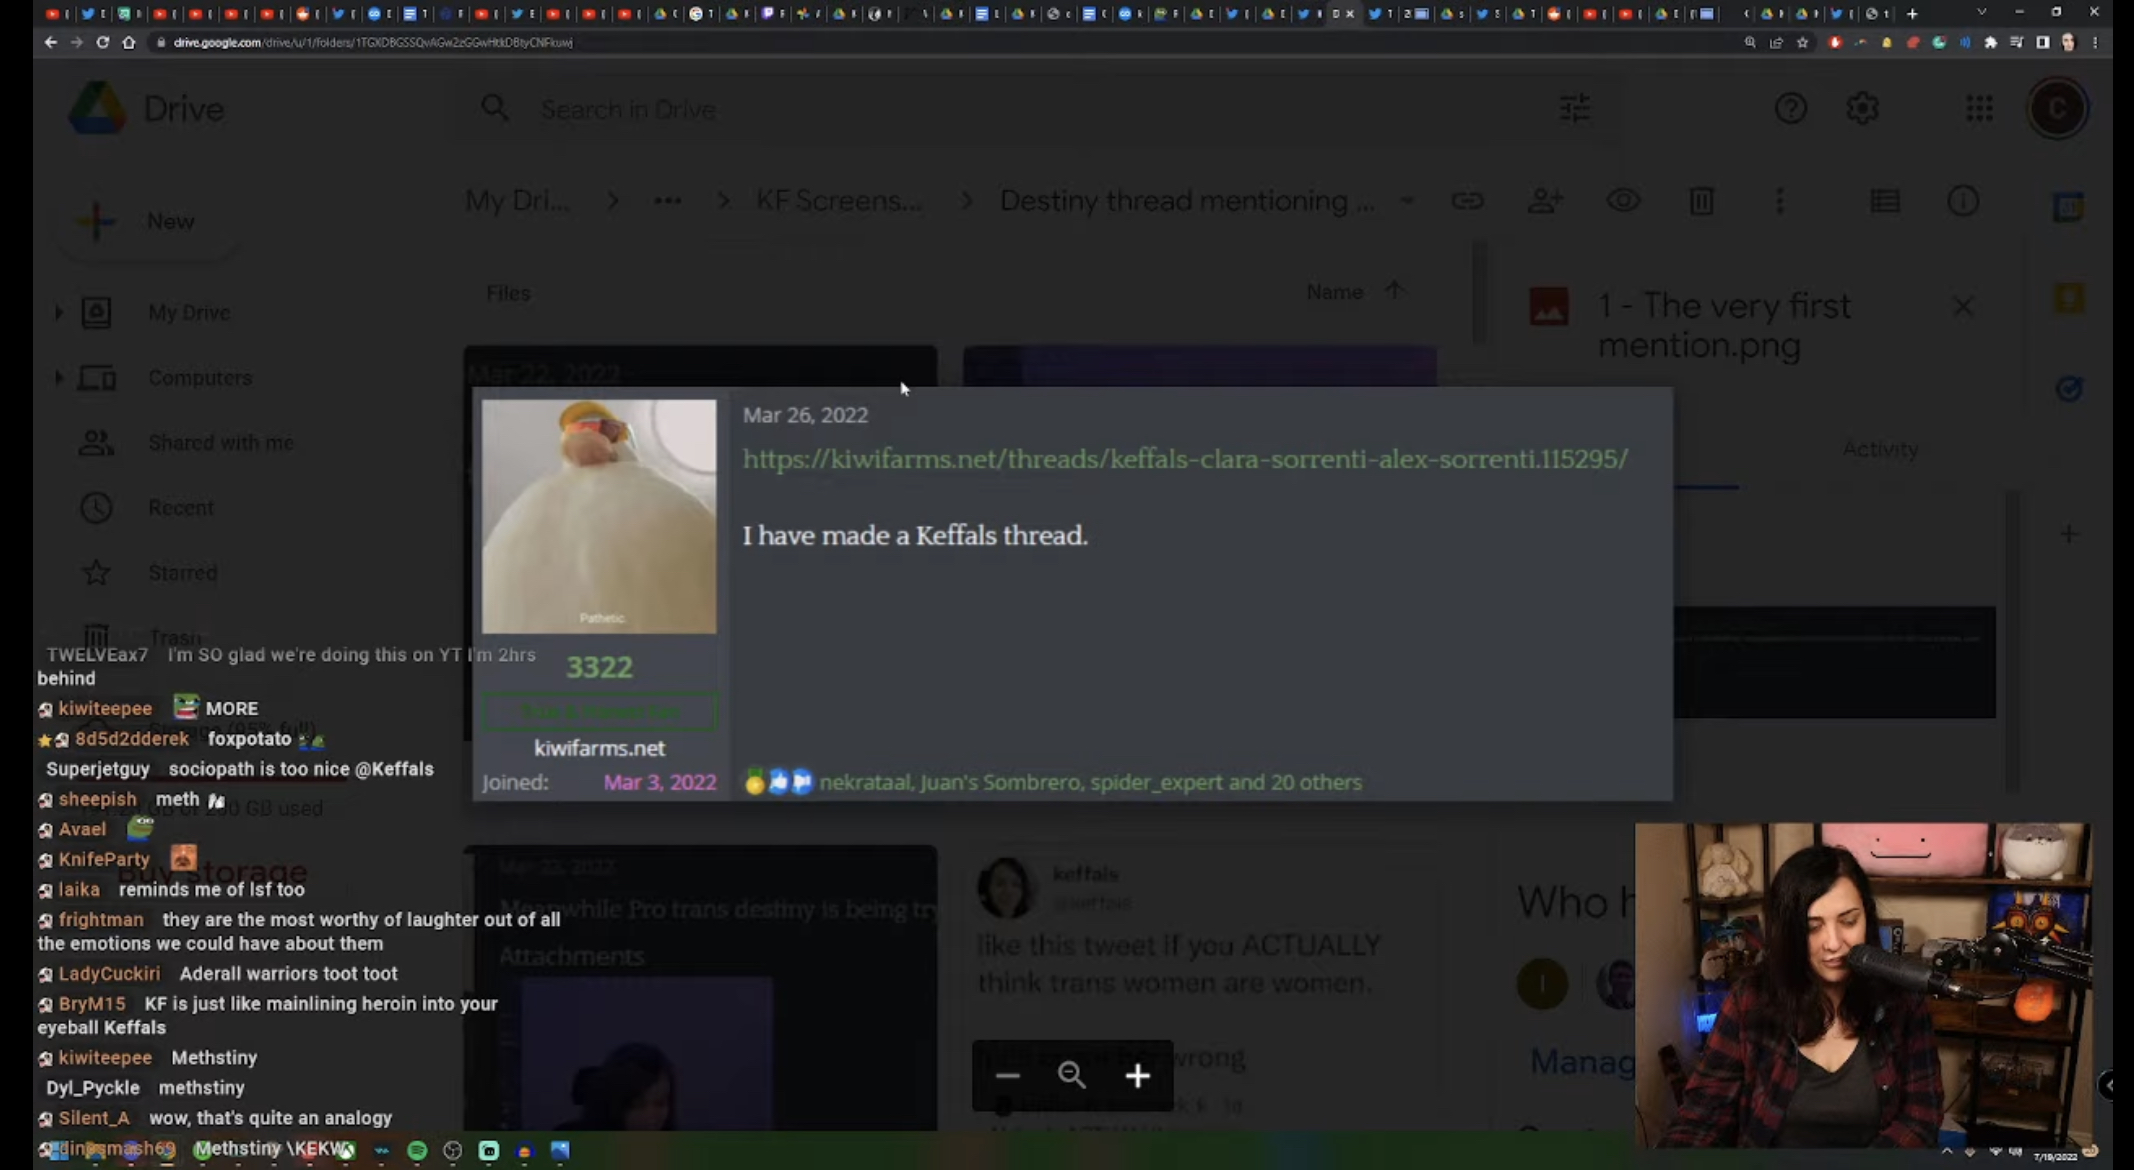
Task: Click browser Home button
Action: point(128,42)
